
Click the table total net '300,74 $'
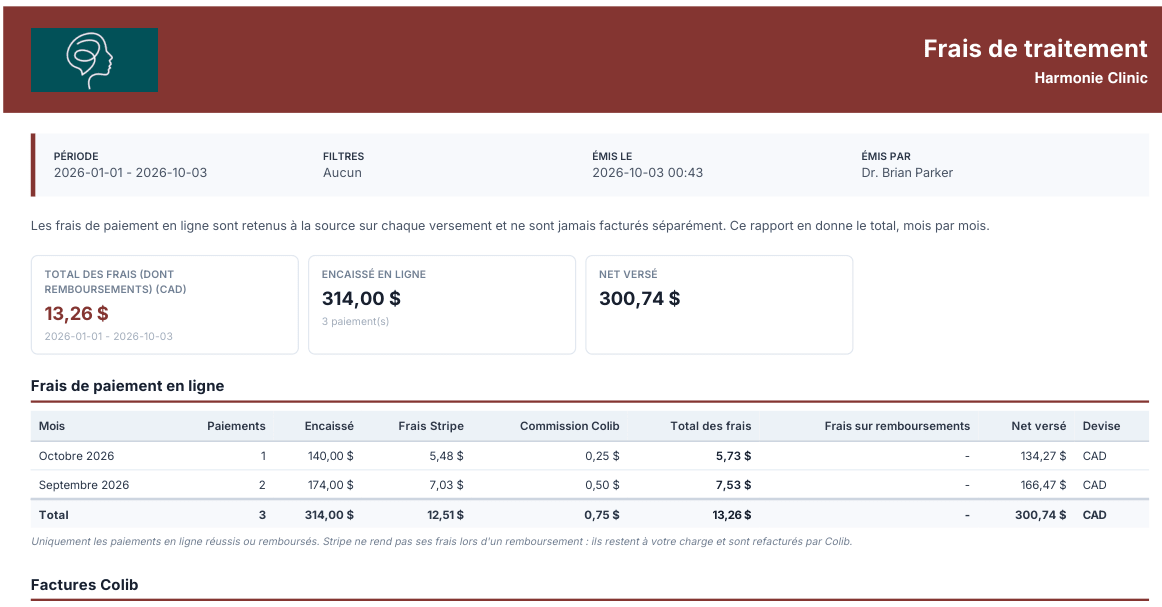tap(1040, 514)
